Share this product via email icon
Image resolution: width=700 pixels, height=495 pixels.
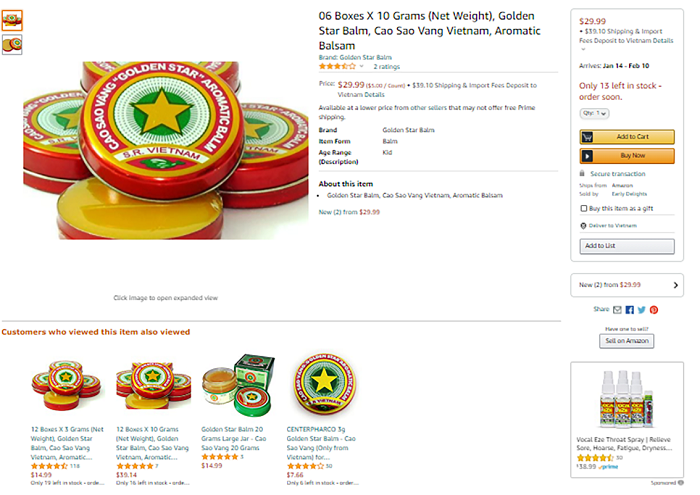618,310
